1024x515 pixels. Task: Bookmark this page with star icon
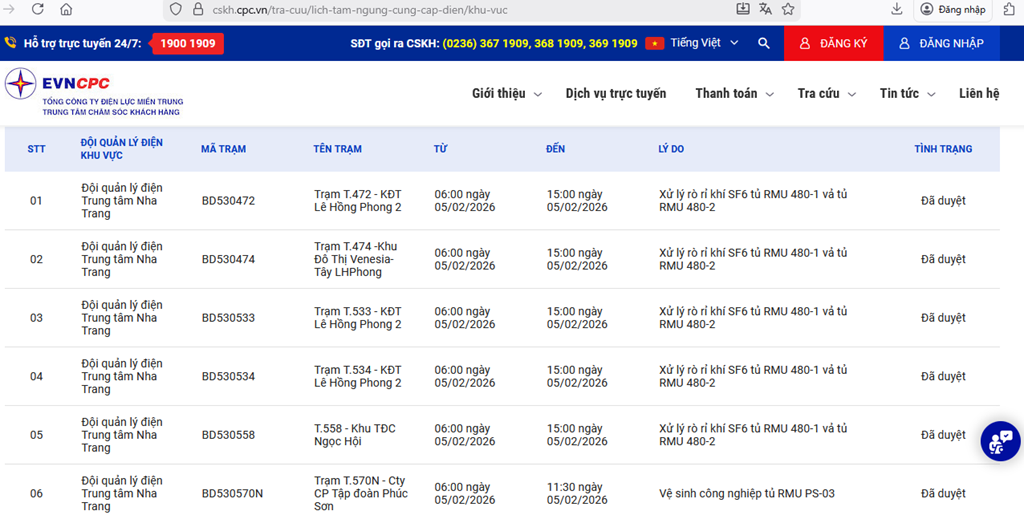788,9
